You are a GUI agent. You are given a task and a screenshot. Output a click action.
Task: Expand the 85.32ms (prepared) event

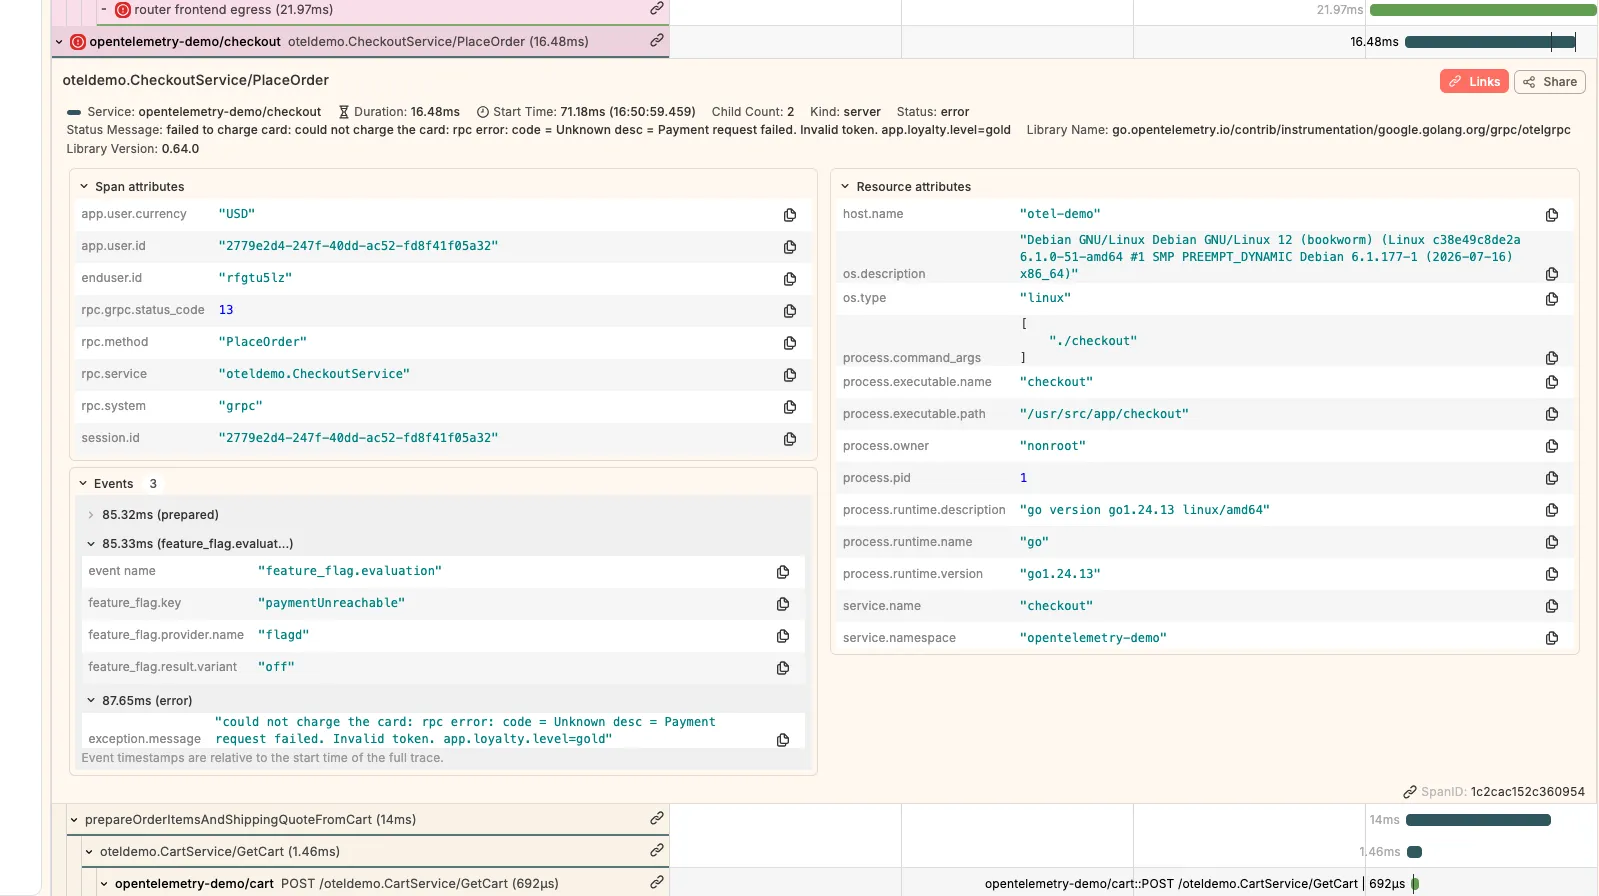click(91, 515)
